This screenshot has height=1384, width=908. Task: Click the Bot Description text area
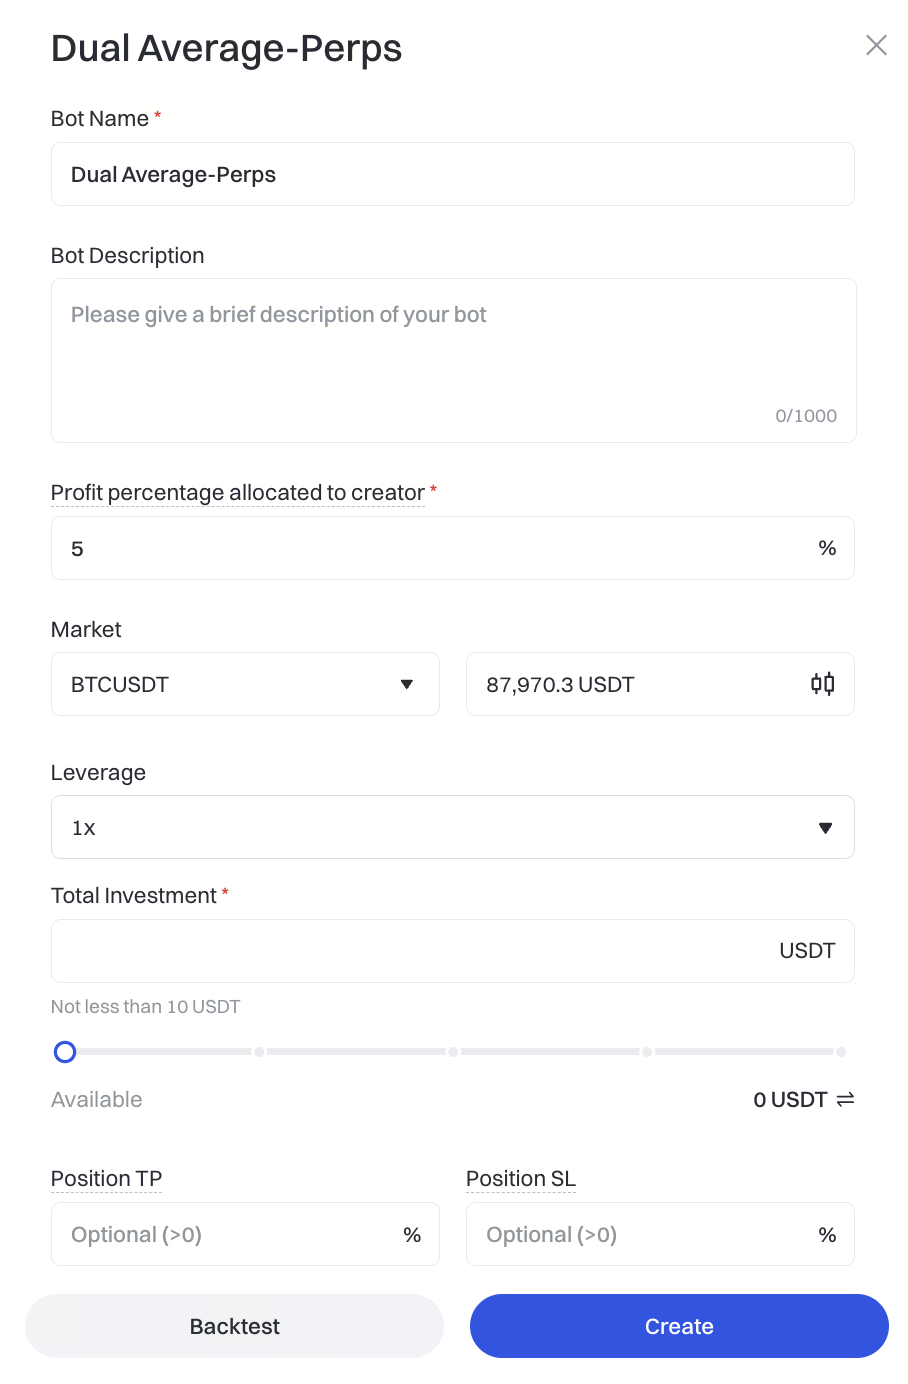pyautogui.click(x=452, y=360)
